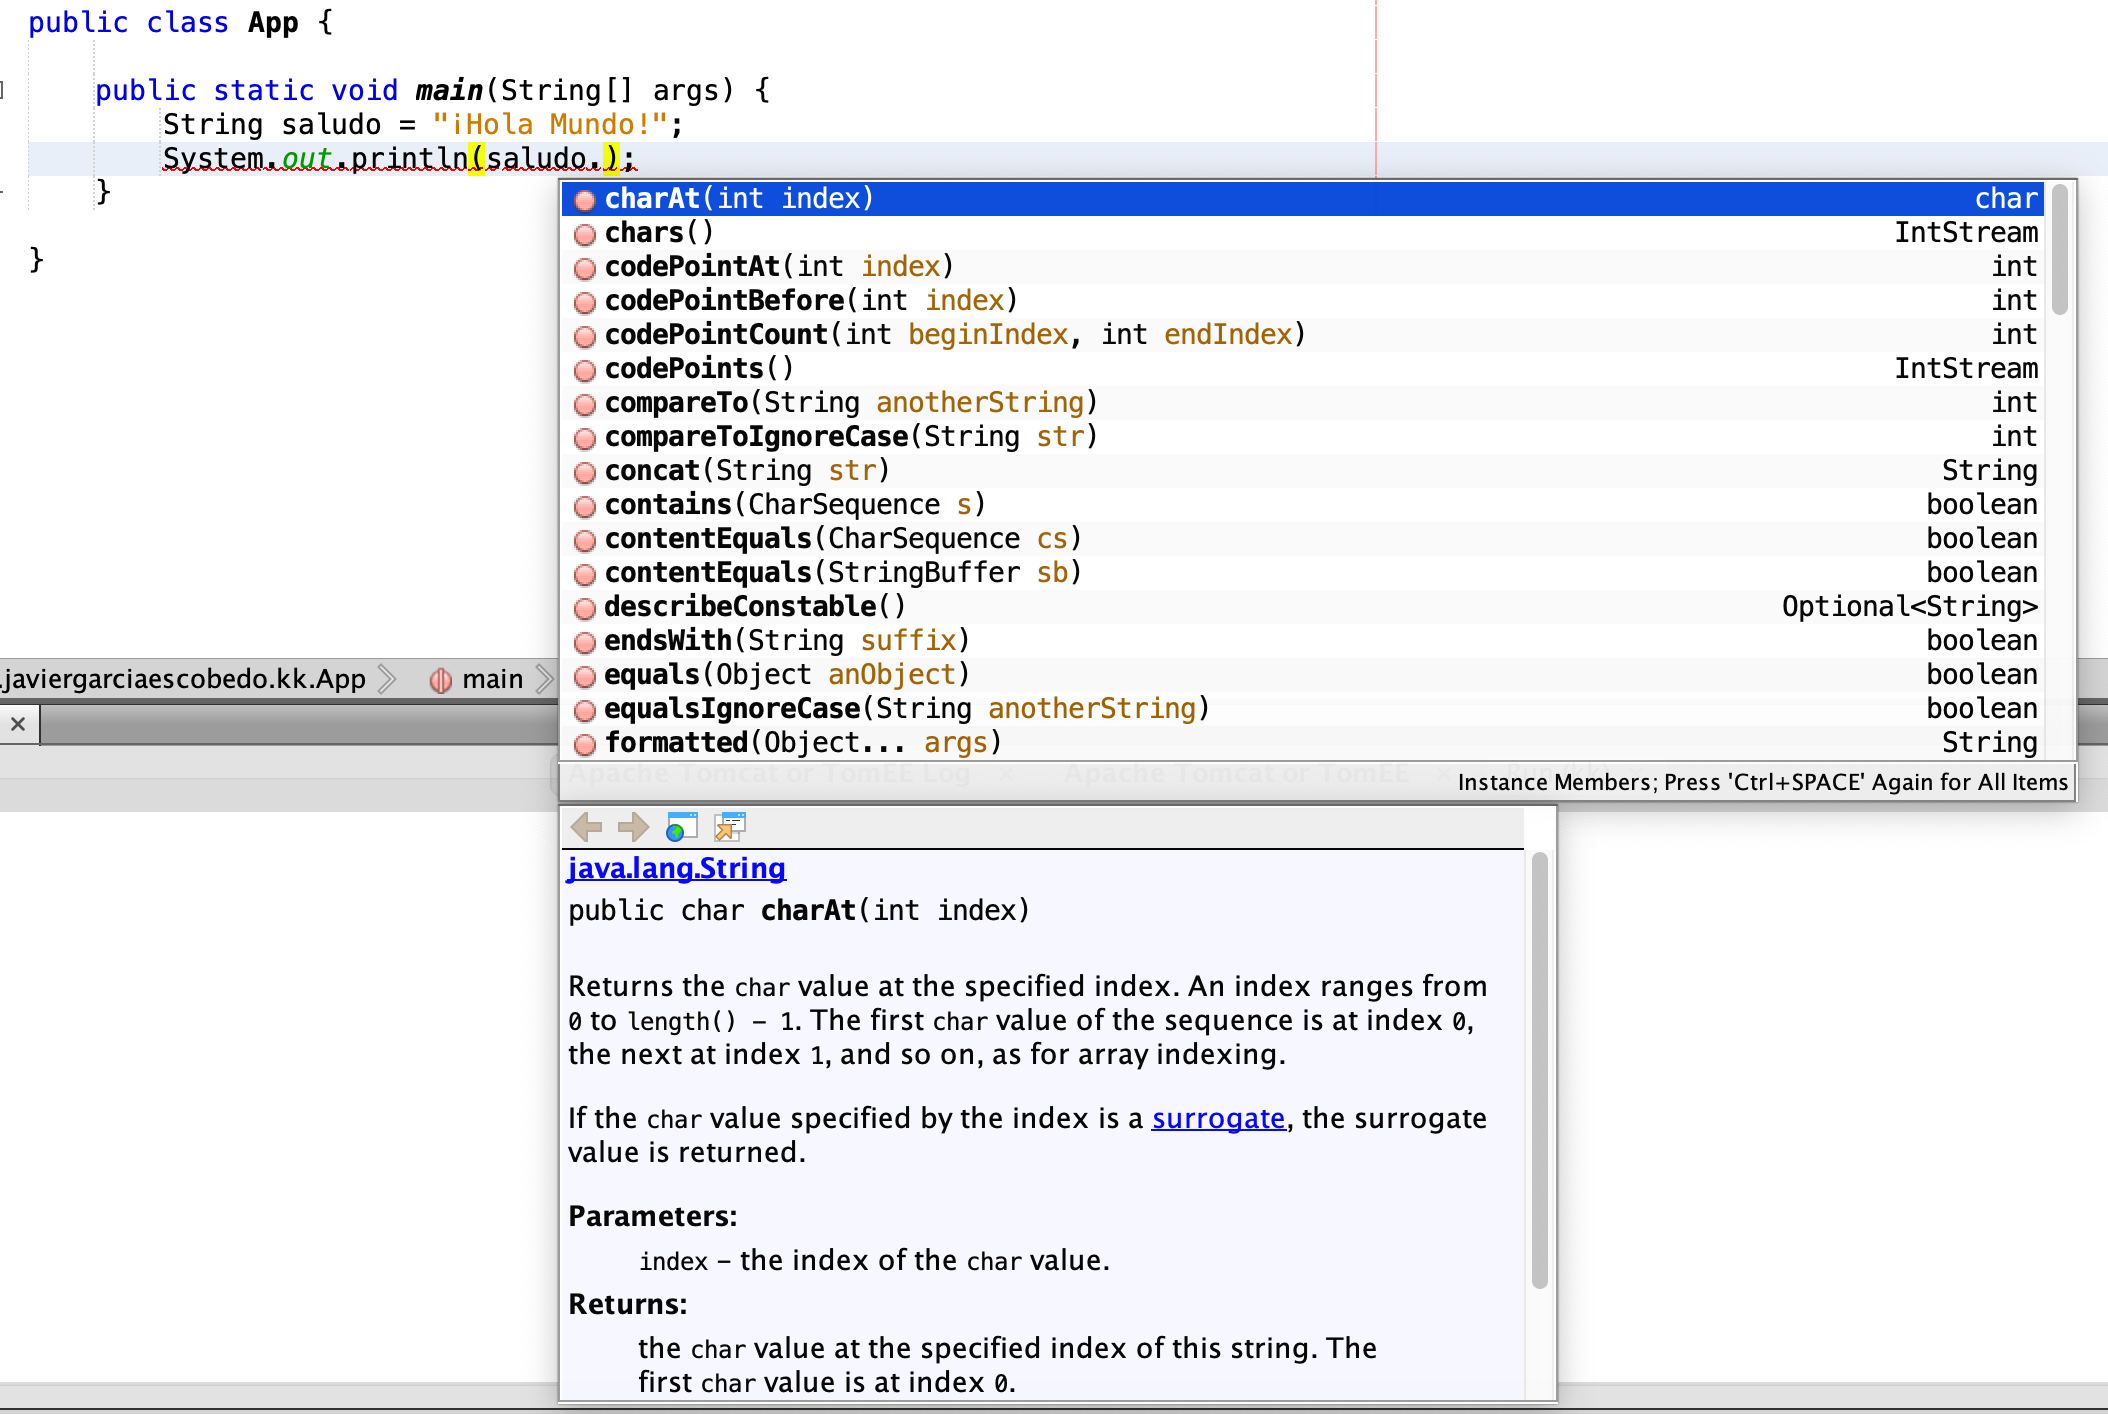Click the open source in editor icon
The image size is (2108, 1414).
(730, 827)
